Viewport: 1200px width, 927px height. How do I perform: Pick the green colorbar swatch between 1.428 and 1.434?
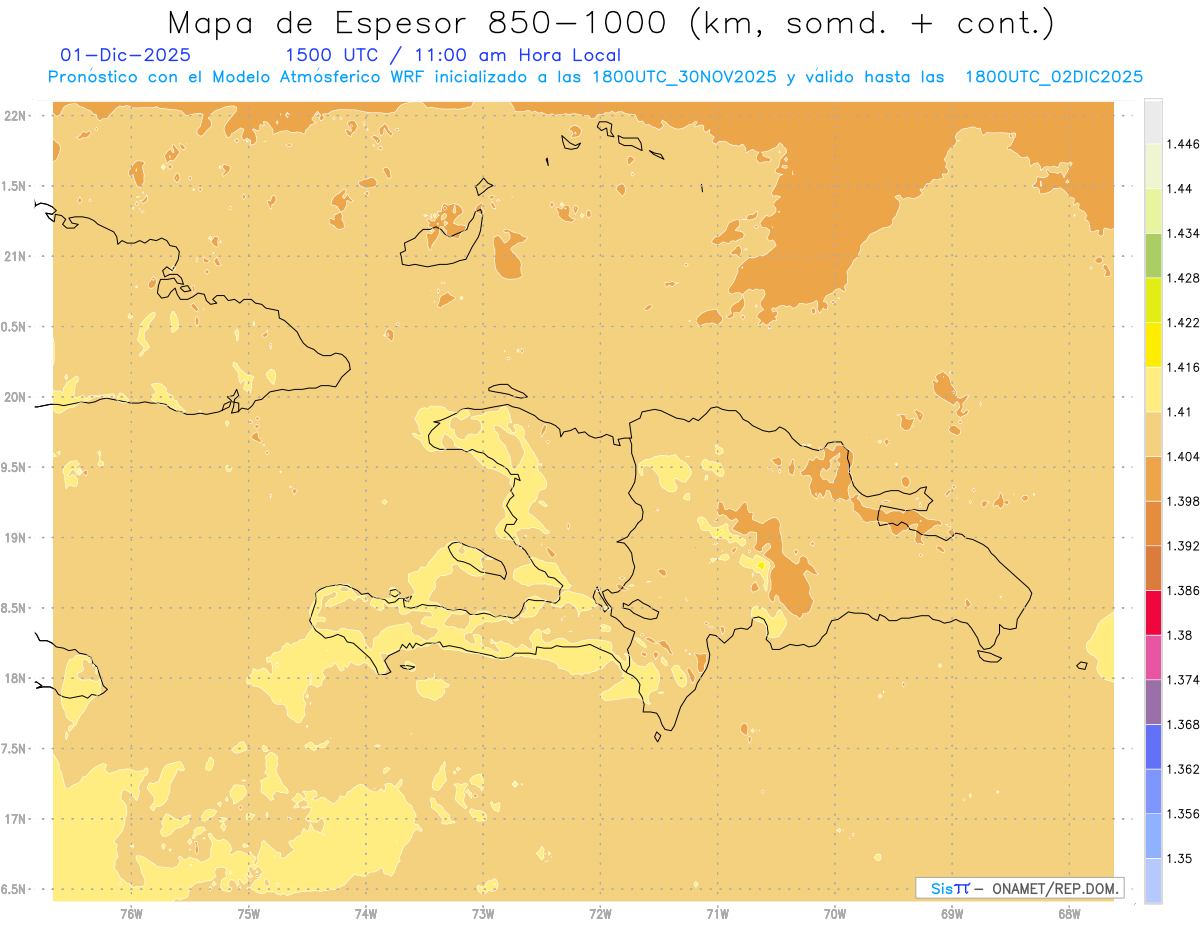(1153, 255)
